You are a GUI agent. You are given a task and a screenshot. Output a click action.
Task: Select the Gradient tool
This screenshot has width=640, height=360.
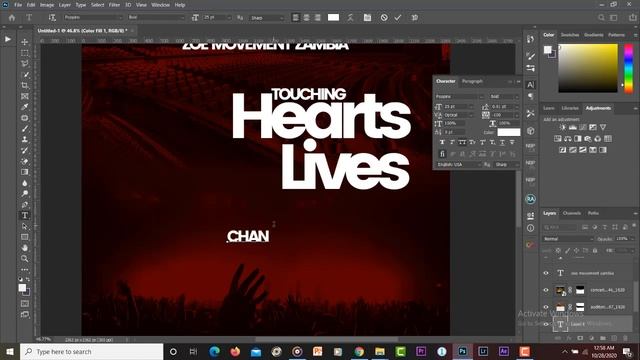(x=25, y=172)
